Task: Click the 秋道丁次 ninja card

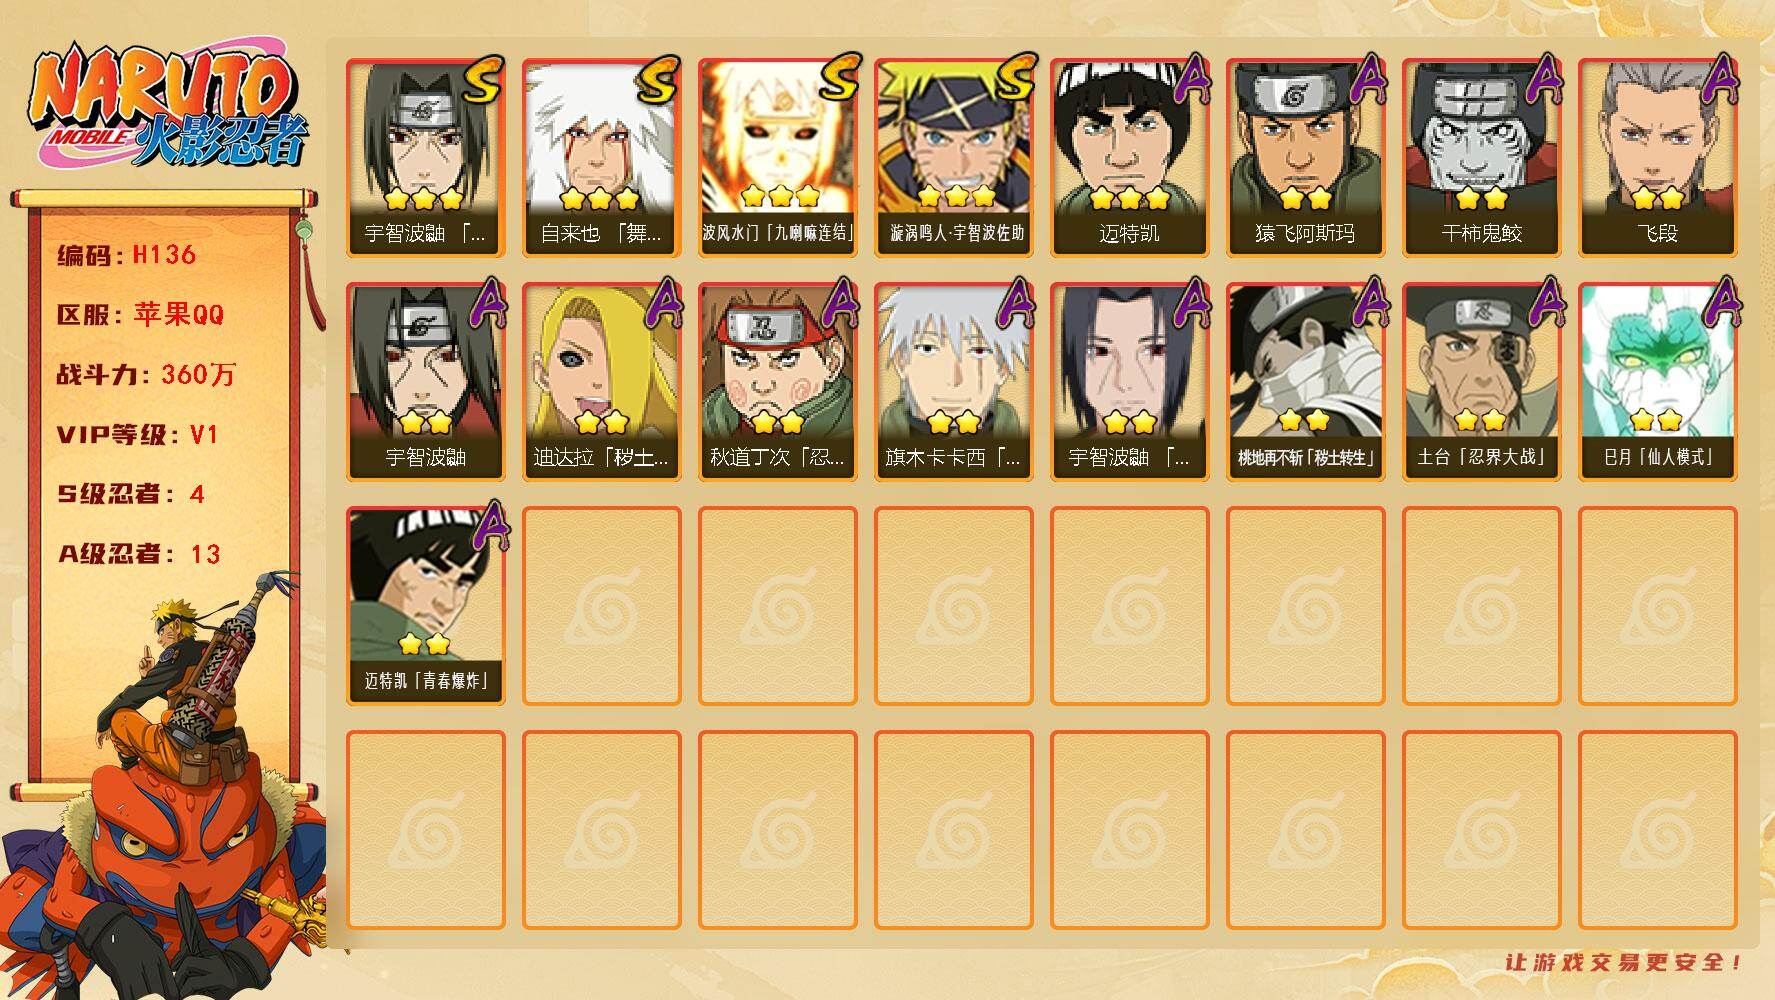Action: (777, 382)
